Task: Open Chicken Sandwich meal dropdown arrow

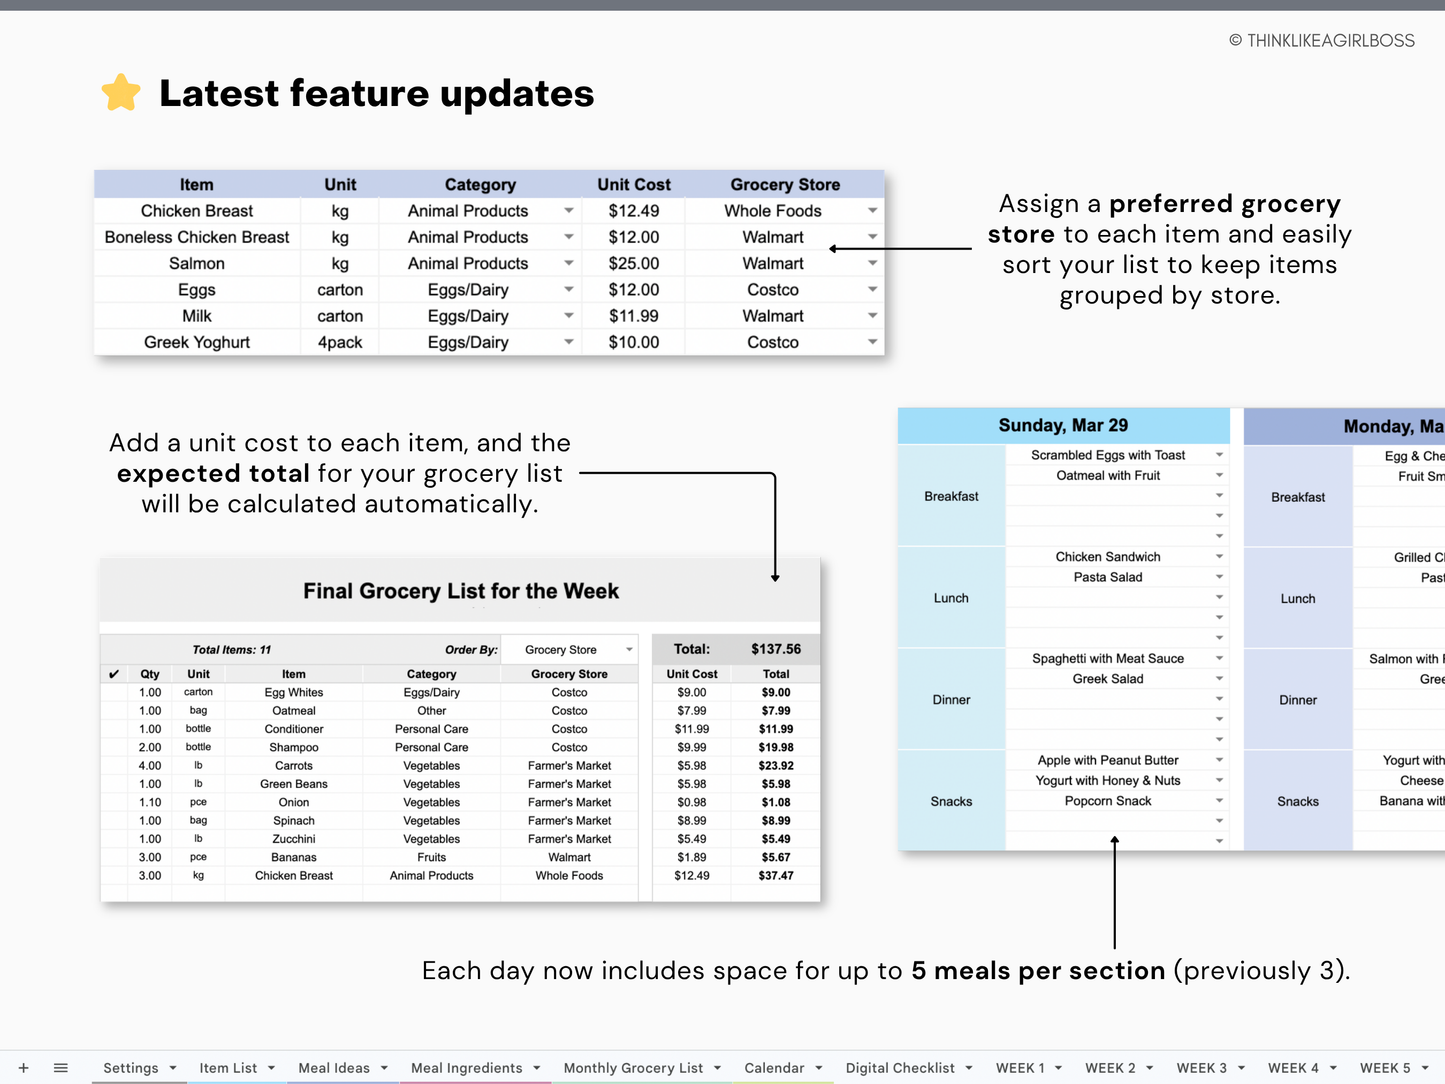Action: [1219, 557]
